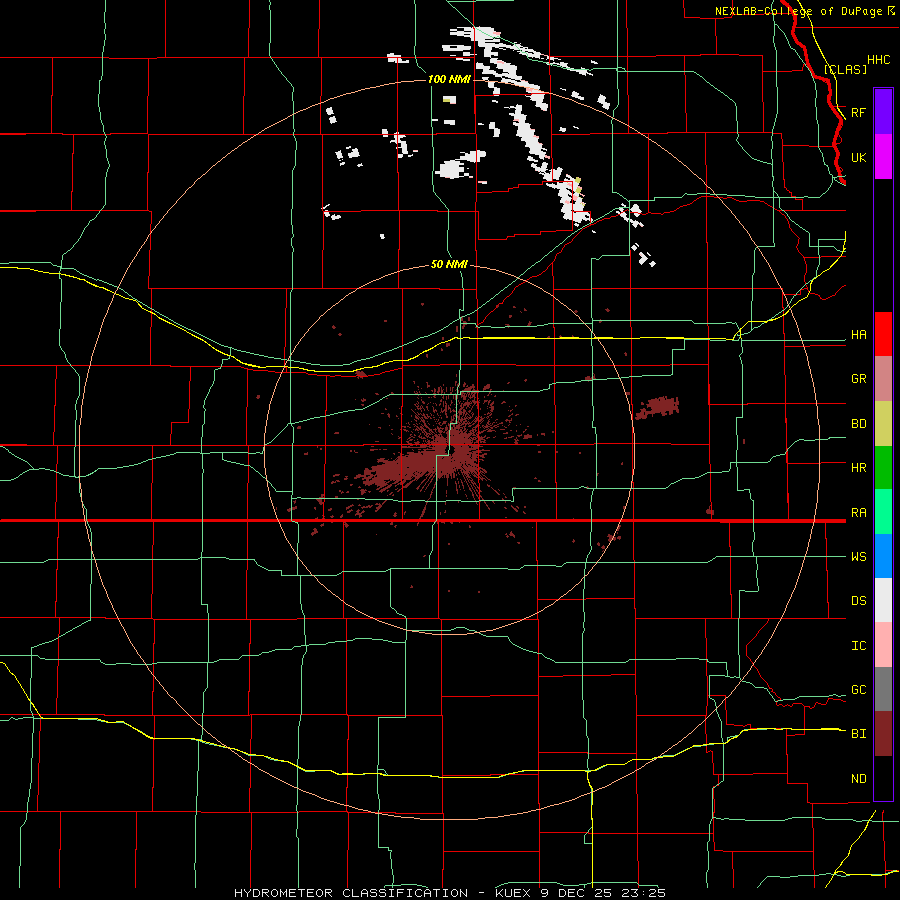Click the GR dusty pink legend swatch

pyautogui.click(x=883, y=379)
